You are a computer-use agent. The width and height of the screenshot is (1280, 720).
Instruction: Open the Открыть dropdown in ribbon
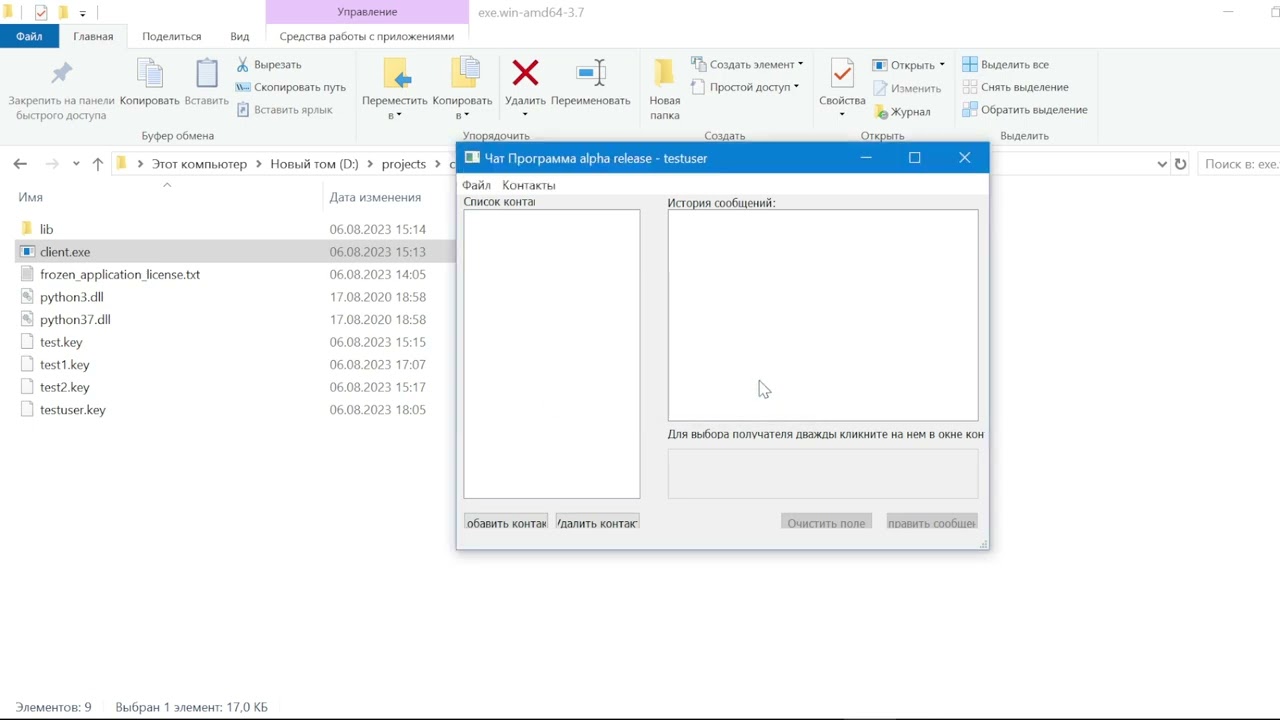tap(942, 65)
